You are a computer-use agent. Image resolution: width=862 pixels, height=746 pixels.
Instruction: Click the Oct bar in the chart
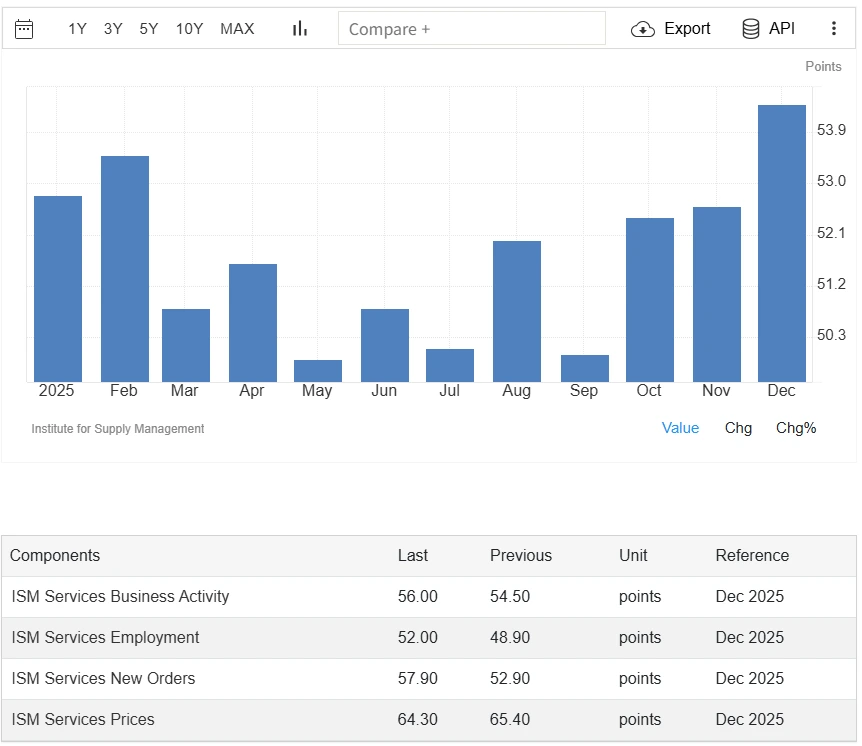pos(650,300)
